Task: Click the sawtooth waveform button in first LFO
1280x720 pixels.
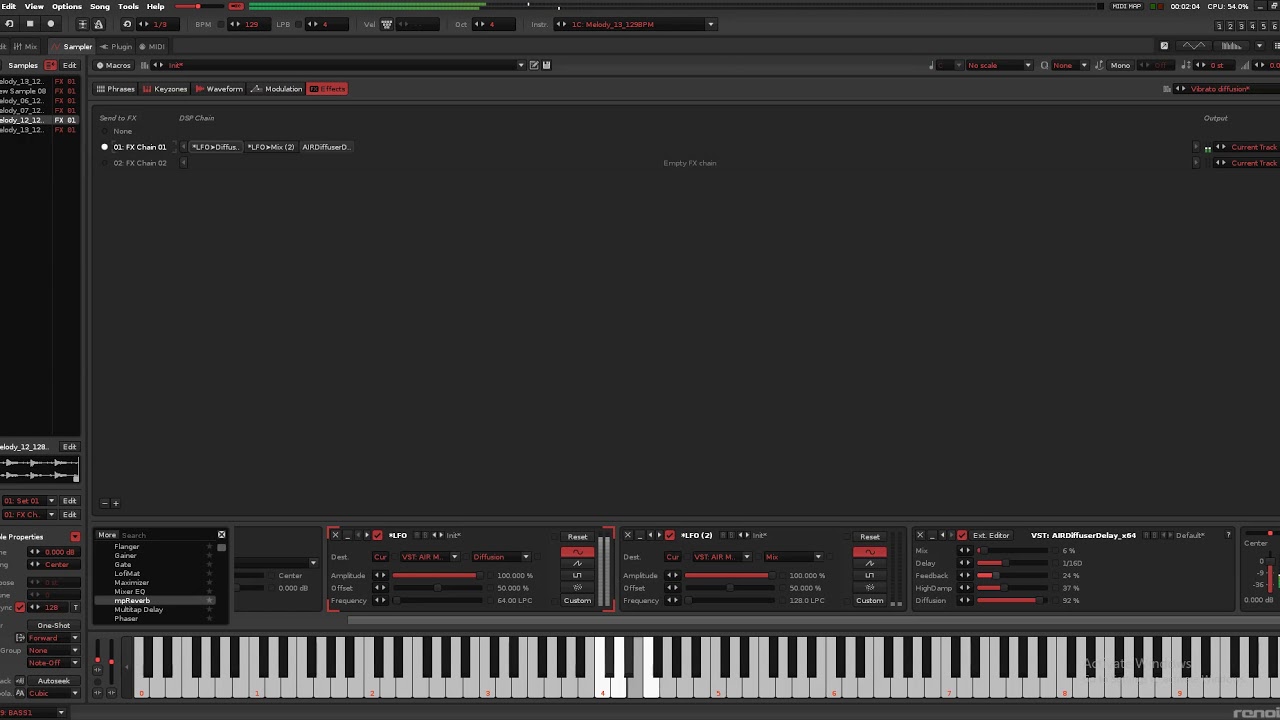Action: click(x=577, y=564)
